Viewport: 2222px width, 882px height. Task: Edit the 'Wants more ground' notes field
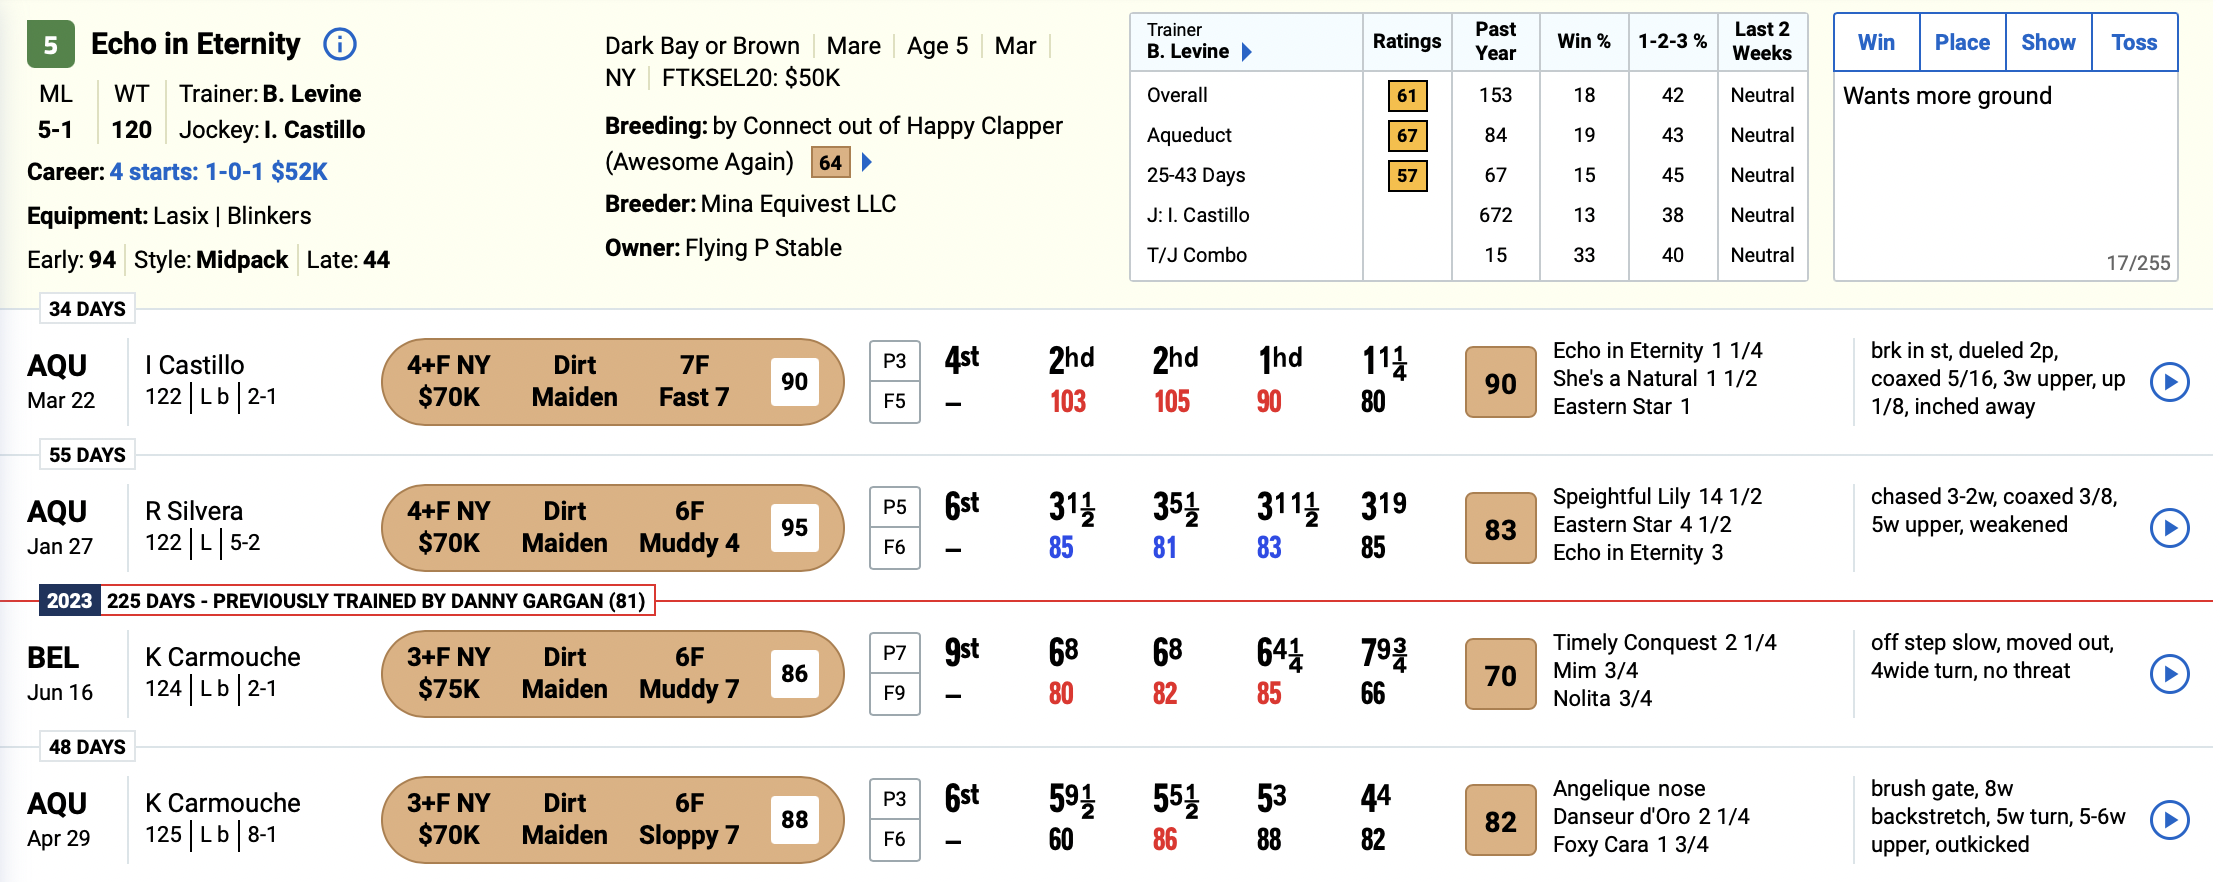[x=2005, y=176]
